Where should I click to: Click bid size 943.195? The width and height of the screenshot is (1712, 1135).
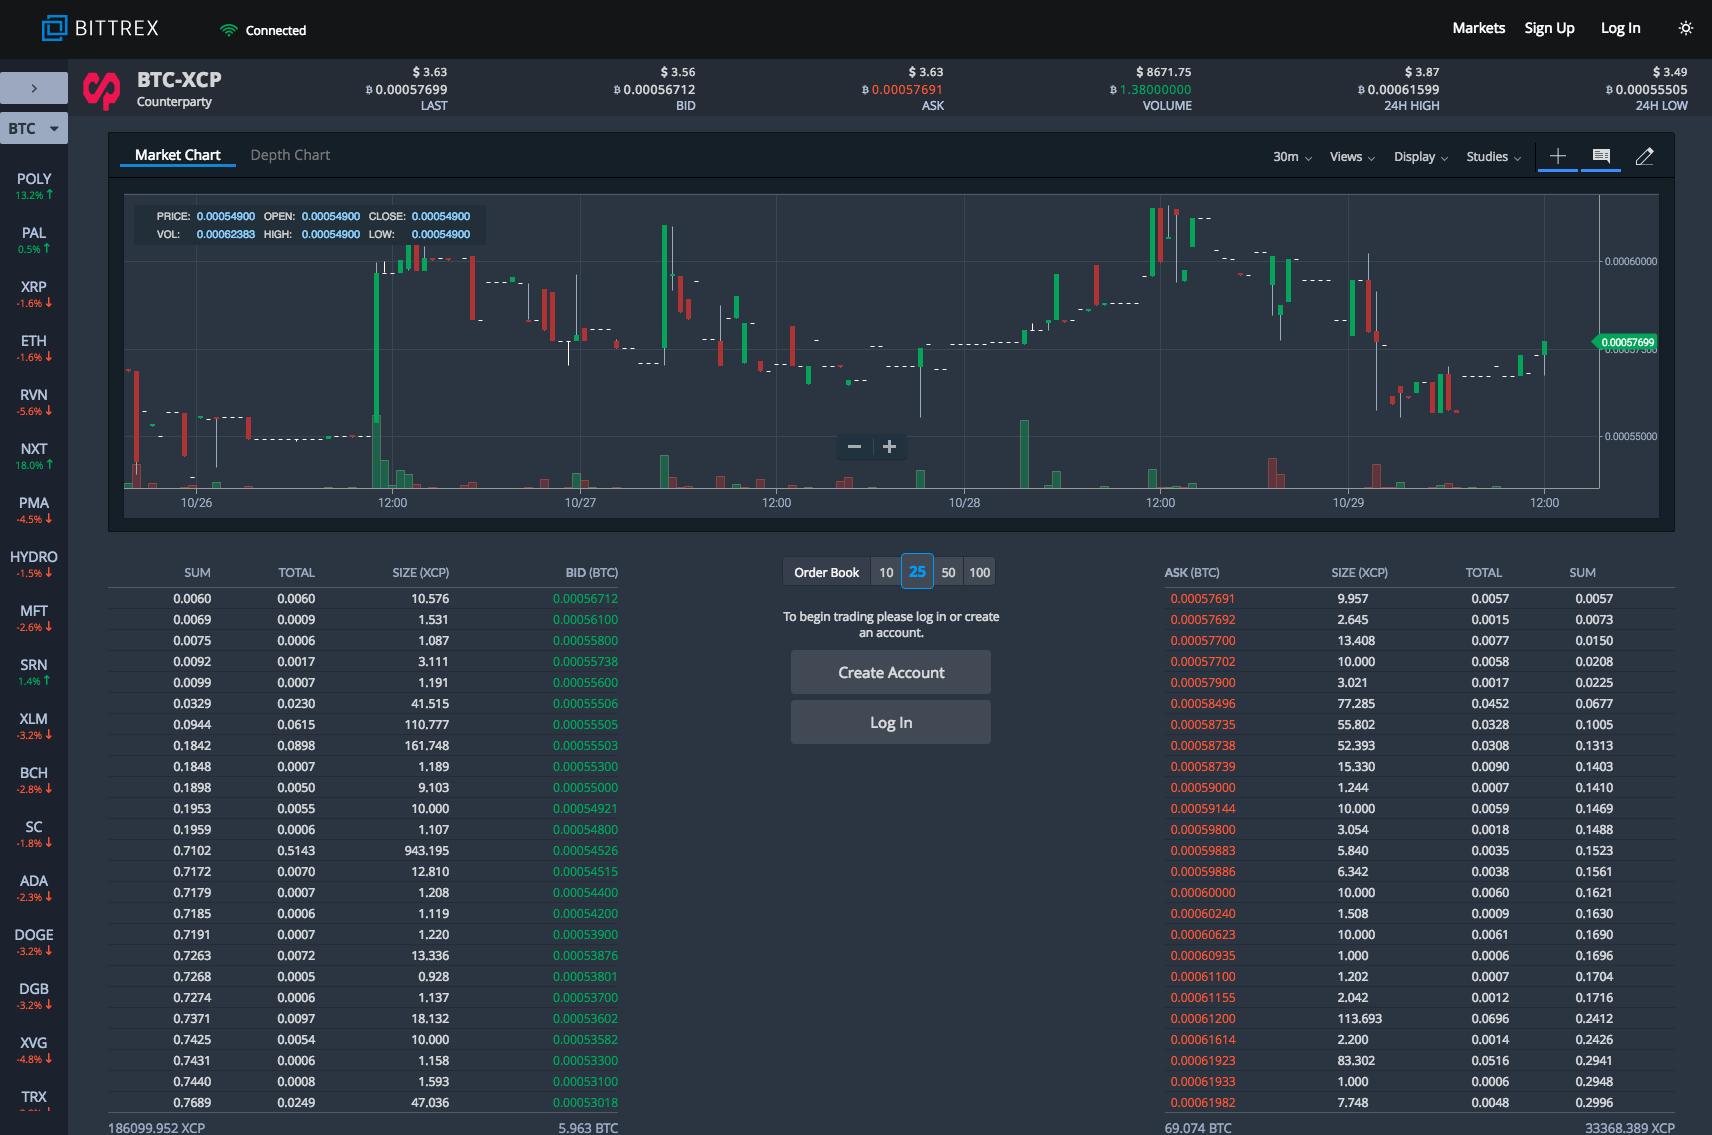(427, 851)
